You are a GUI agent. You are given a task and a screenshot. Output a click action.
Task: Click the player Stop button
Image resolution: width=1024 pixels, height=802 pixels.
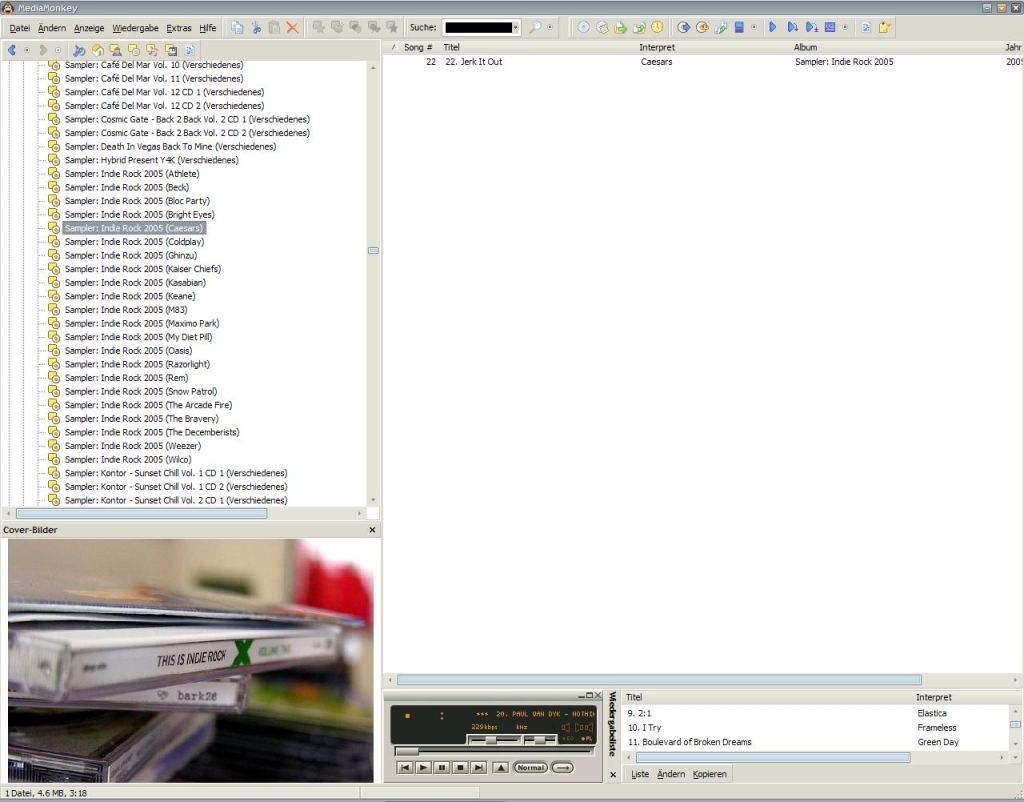[x=460, y=767]
